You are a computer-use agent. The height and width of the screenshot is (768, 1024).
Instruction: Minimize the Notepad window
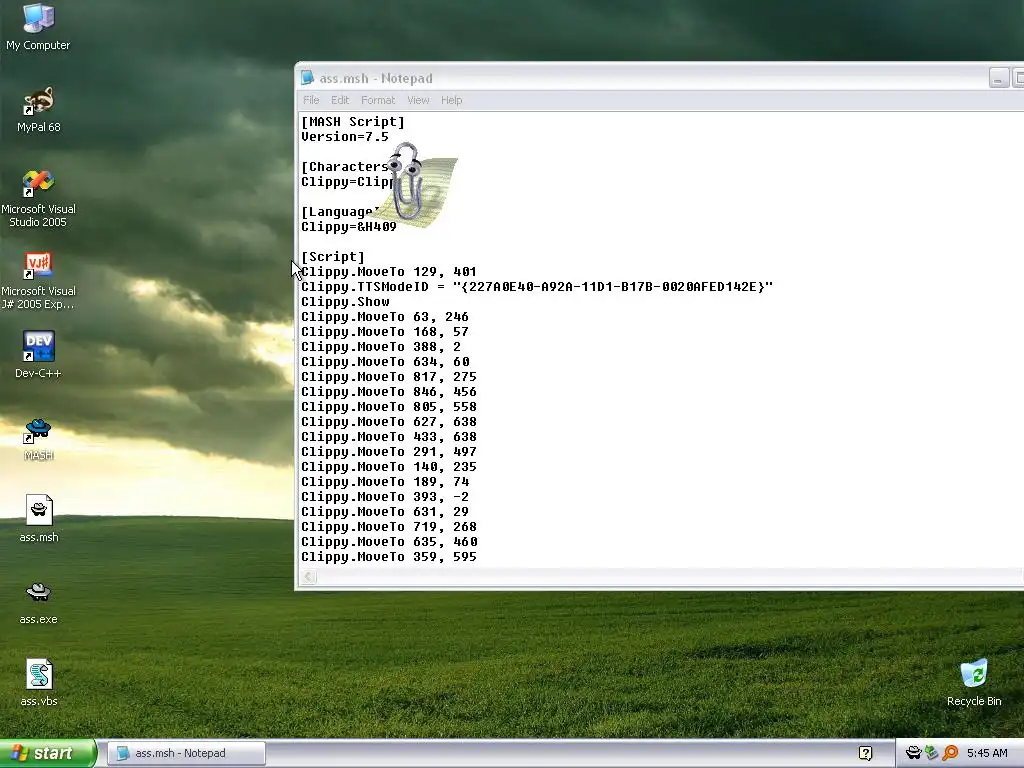coord(998,78)
